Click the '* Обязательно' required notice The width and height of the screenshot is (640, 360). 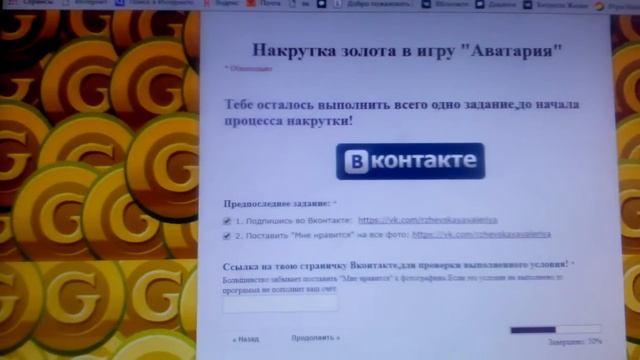[x=248, y=69]
